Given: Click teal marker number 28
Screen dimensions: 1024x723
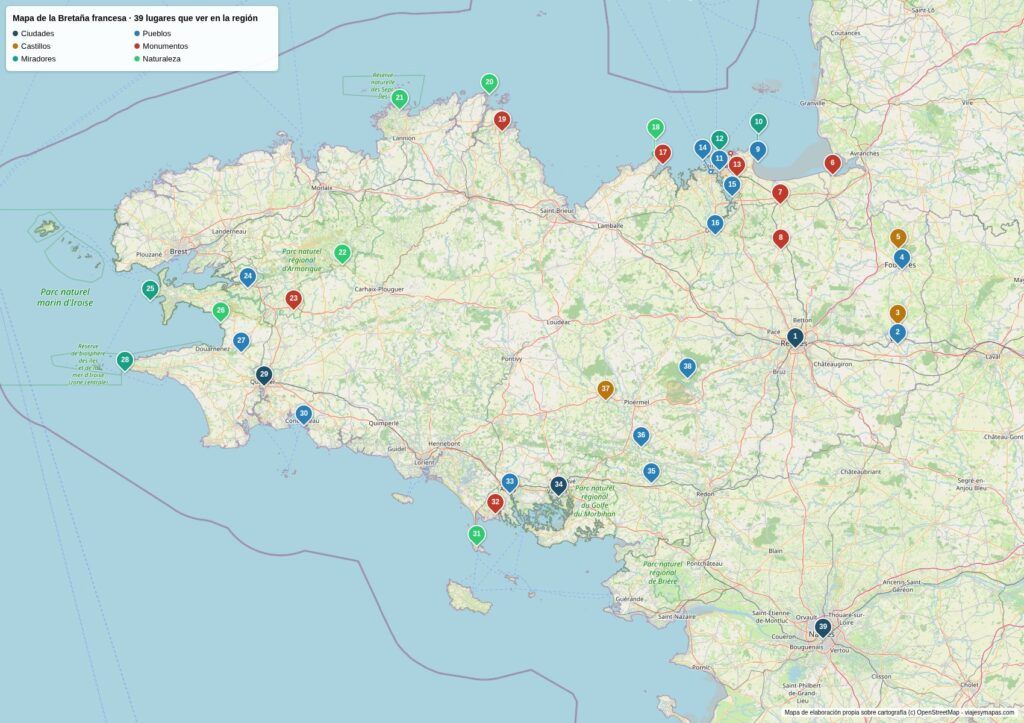Looking at the screenshot, I should click(125, 361).
